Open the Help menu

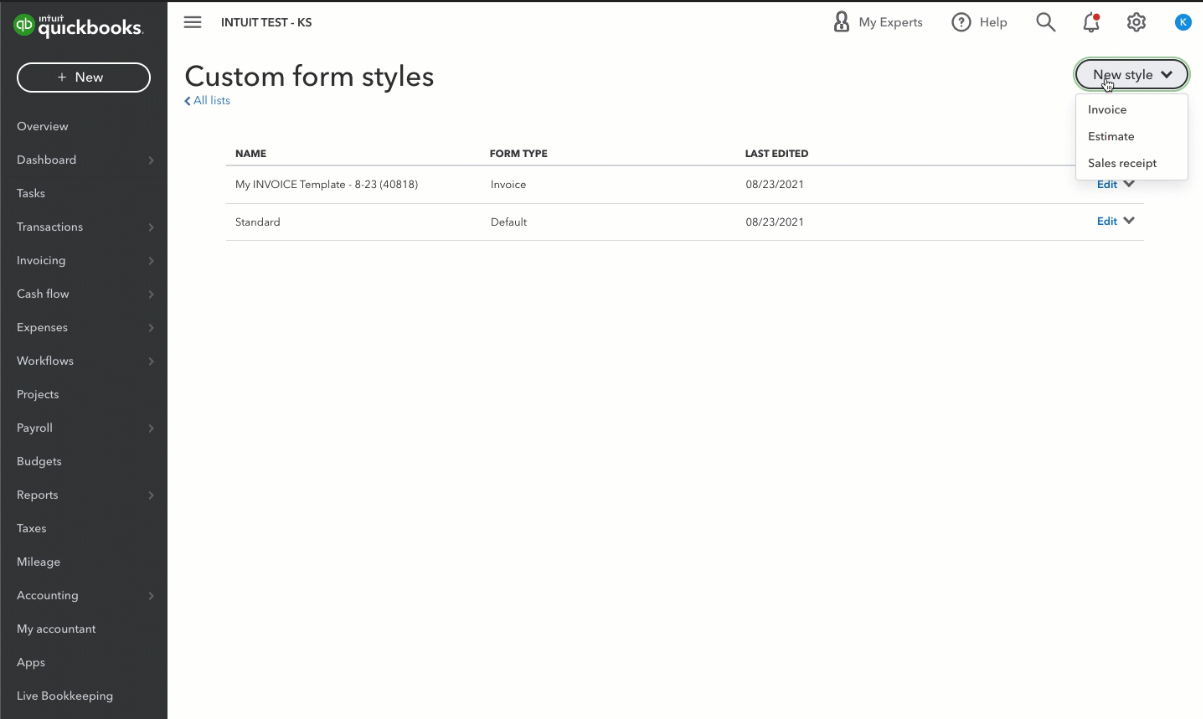pyautogui.click(x=979, y=22)
